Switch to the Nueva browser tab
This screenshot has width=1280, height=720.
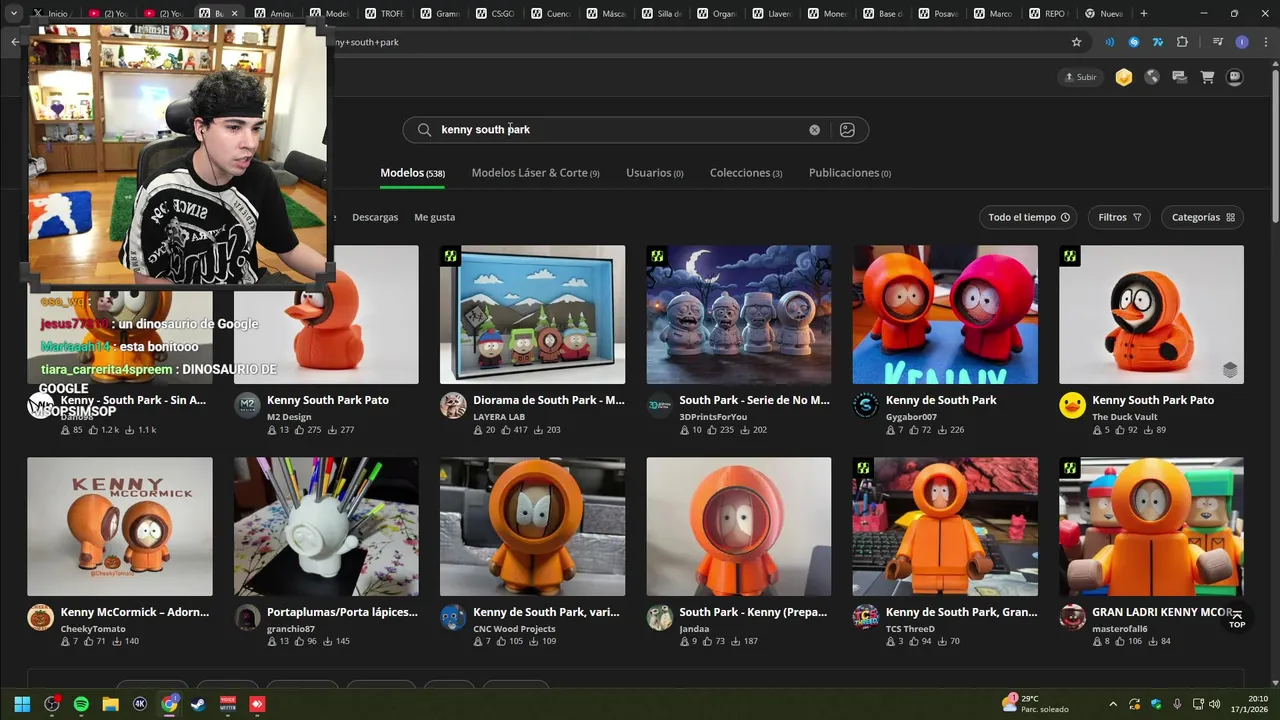1103,14
